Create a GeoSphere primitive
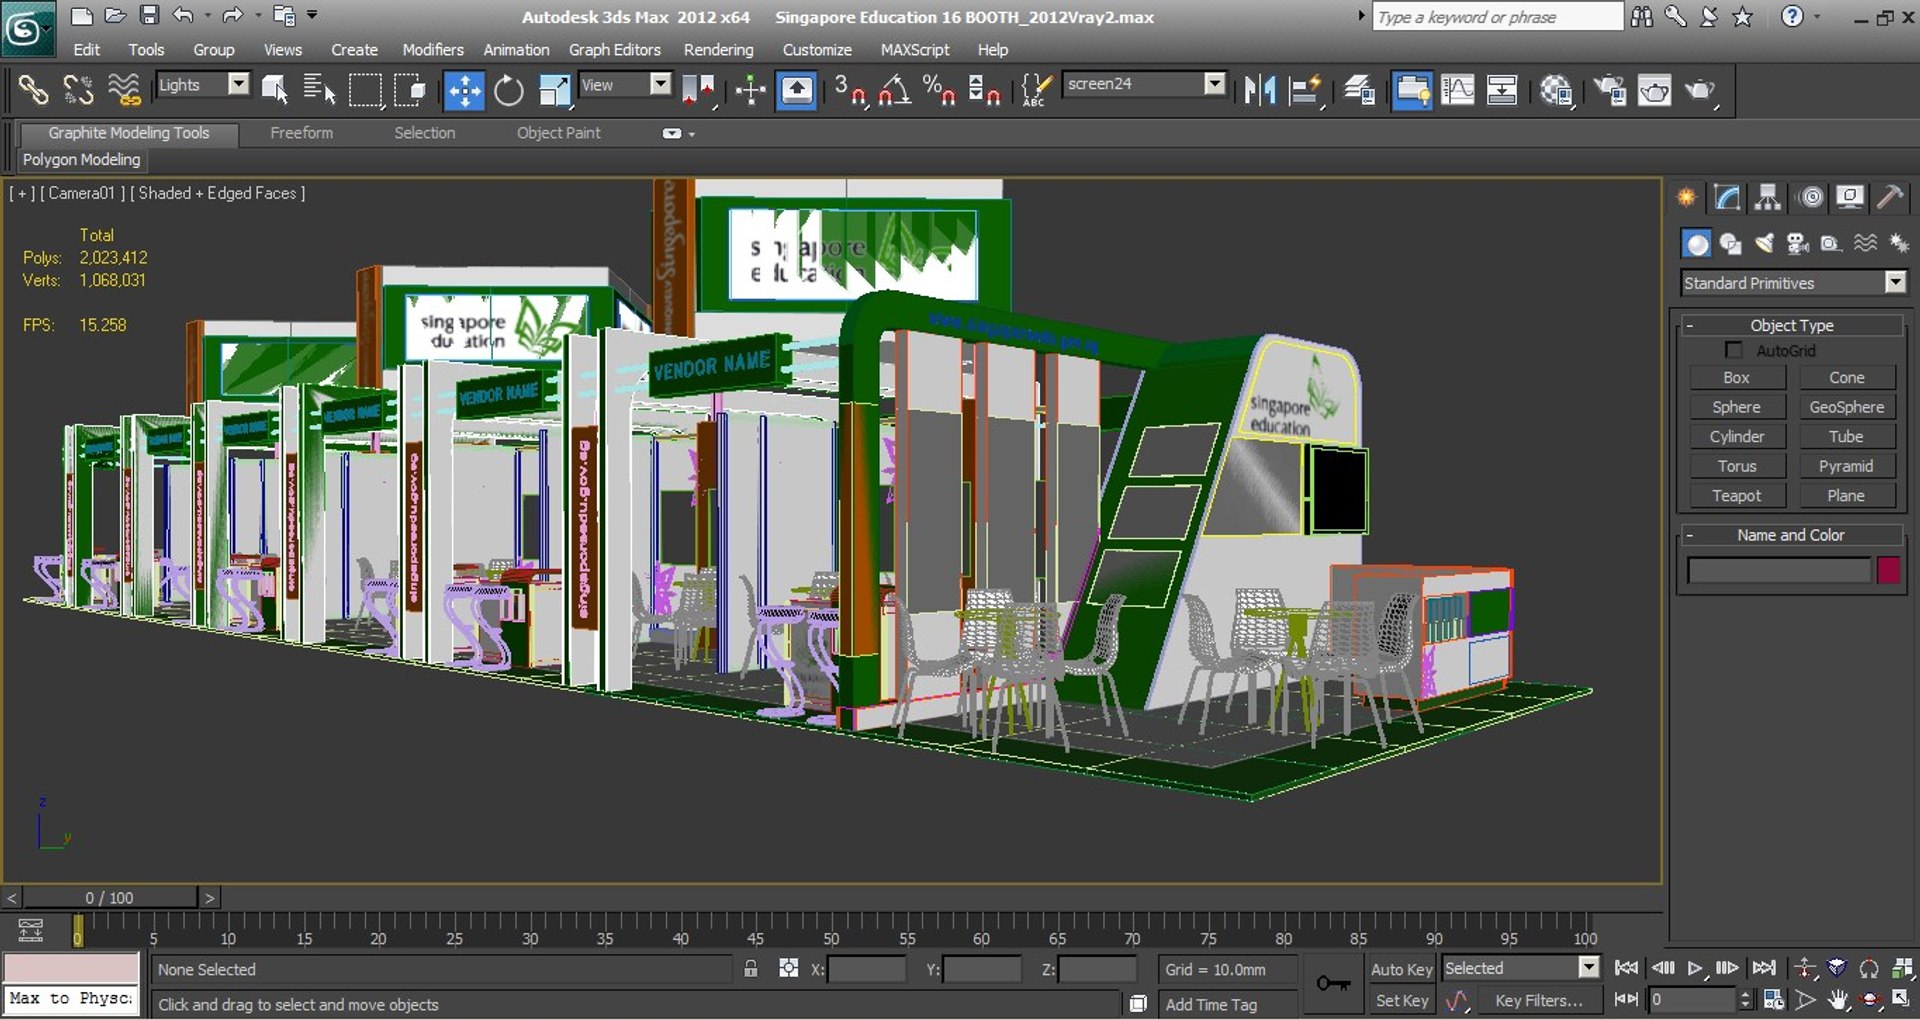The image size is (1920, 1020). coord(1846,407)
